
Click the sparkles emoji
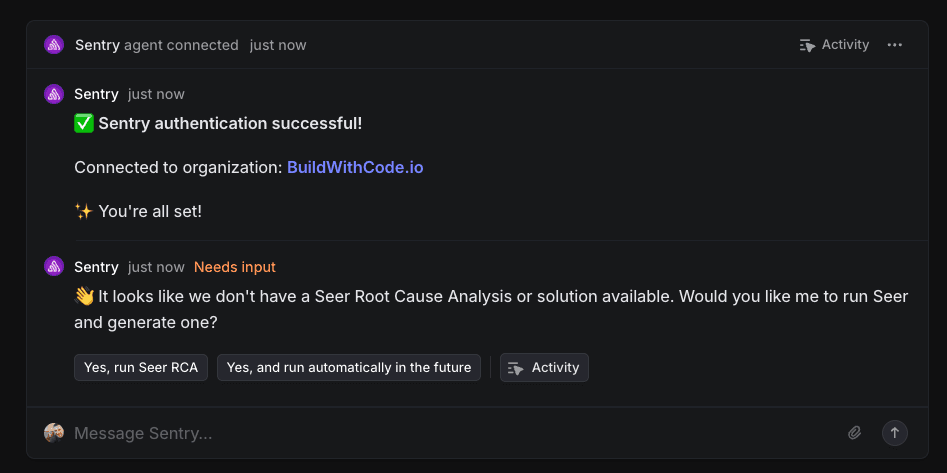83,211
